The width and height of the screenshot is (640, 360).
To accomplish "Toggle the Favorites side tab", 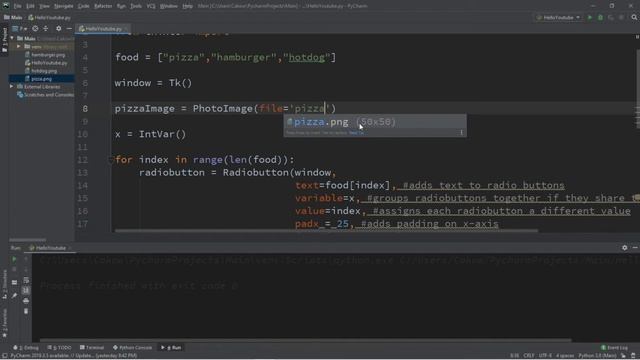I will [x=4, y=322].
